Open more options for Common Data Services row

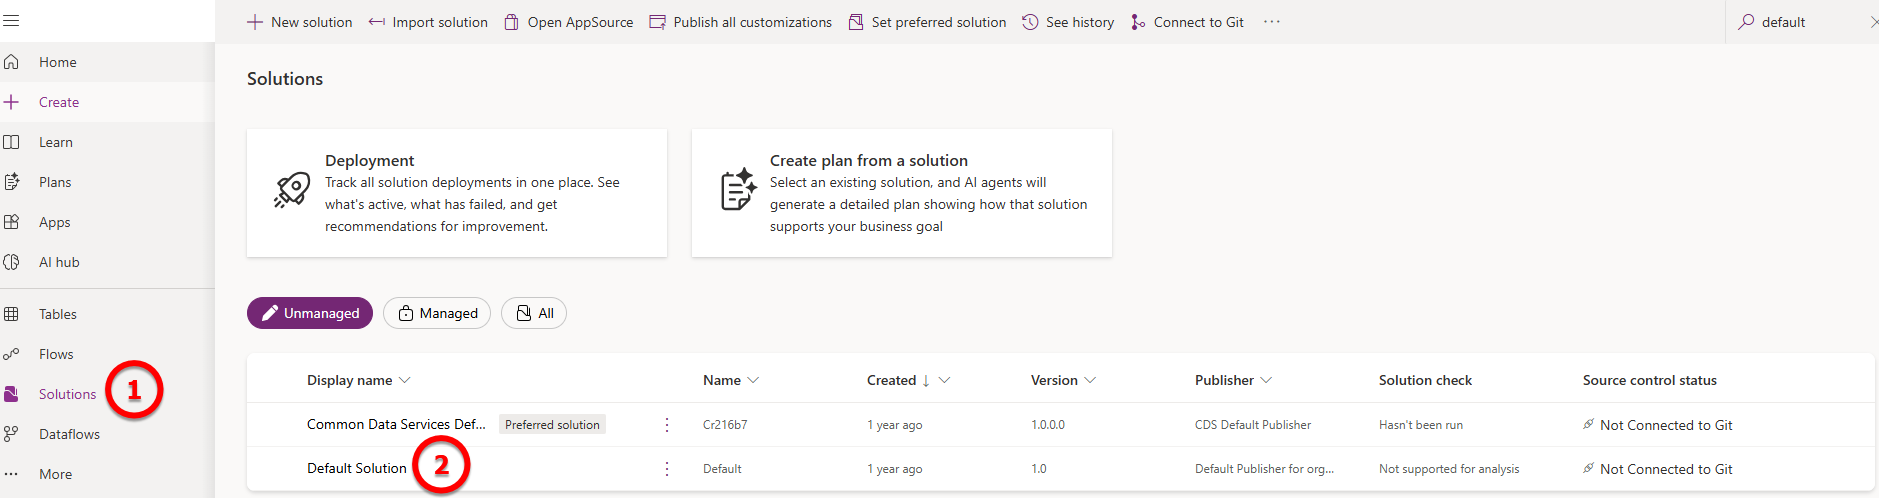click(667, 425)
